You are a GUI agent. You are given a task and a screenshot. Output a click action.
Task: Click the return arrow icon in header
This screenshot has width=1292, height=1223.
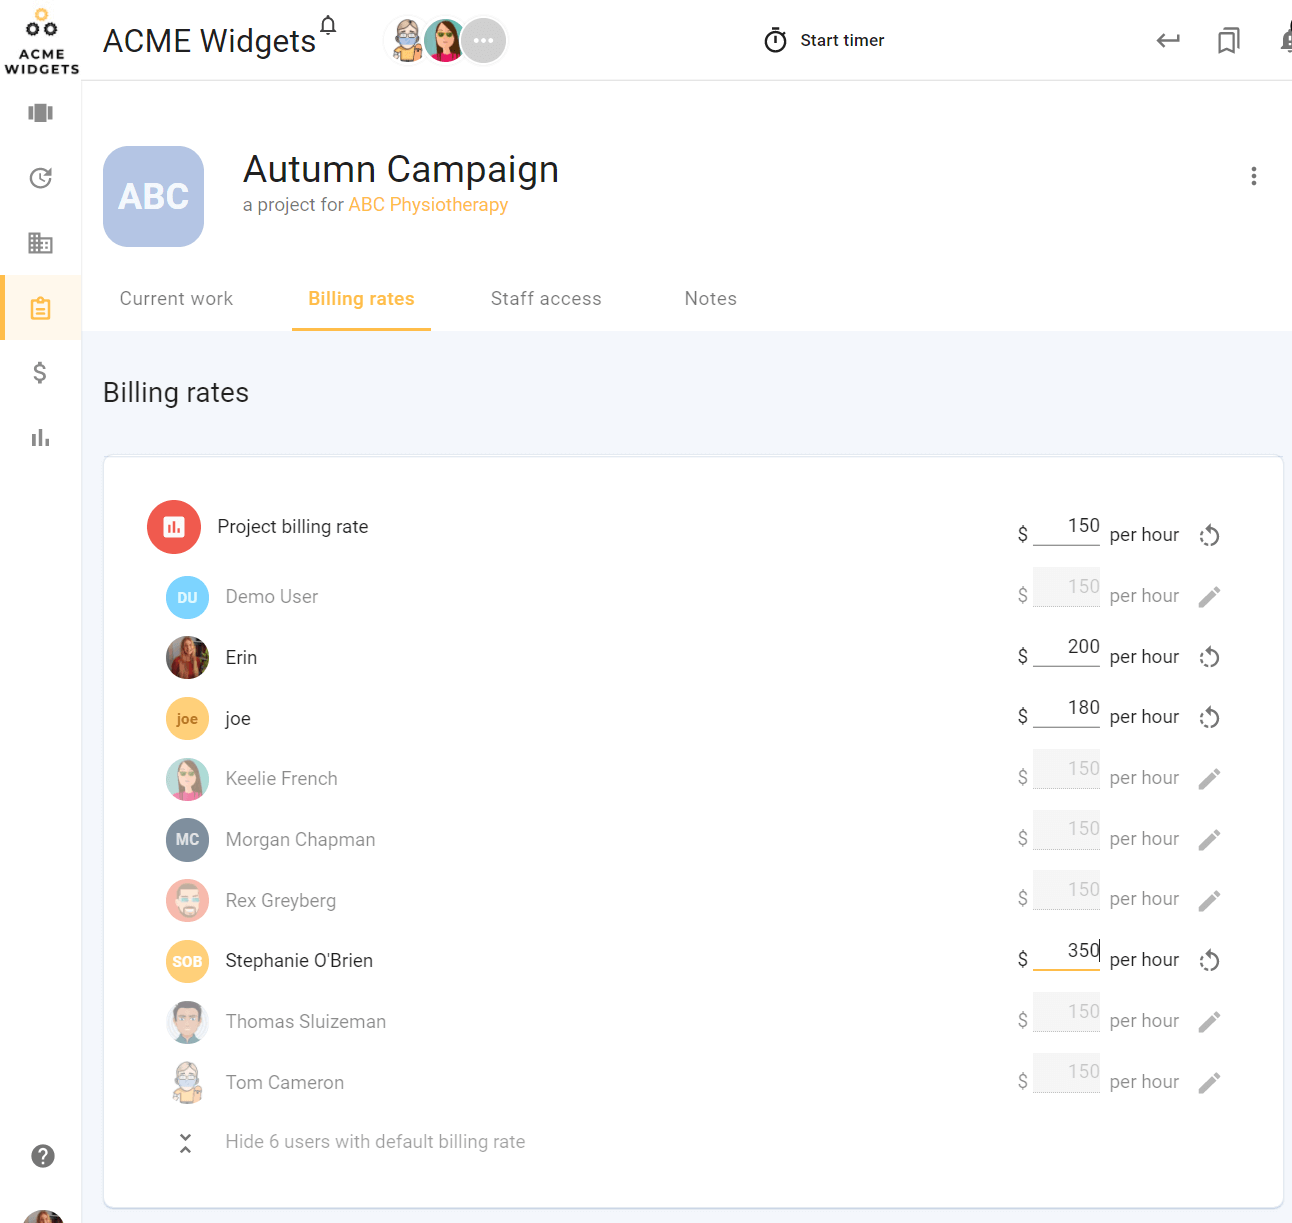click(1168, 40)
